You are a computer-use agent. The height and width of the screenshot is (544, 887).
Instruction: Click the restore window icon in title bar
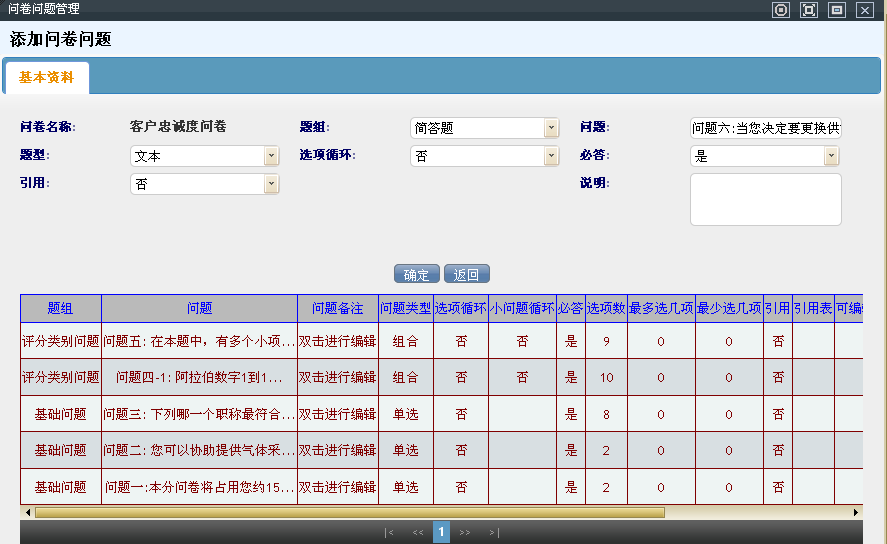[x=837, y=10]
